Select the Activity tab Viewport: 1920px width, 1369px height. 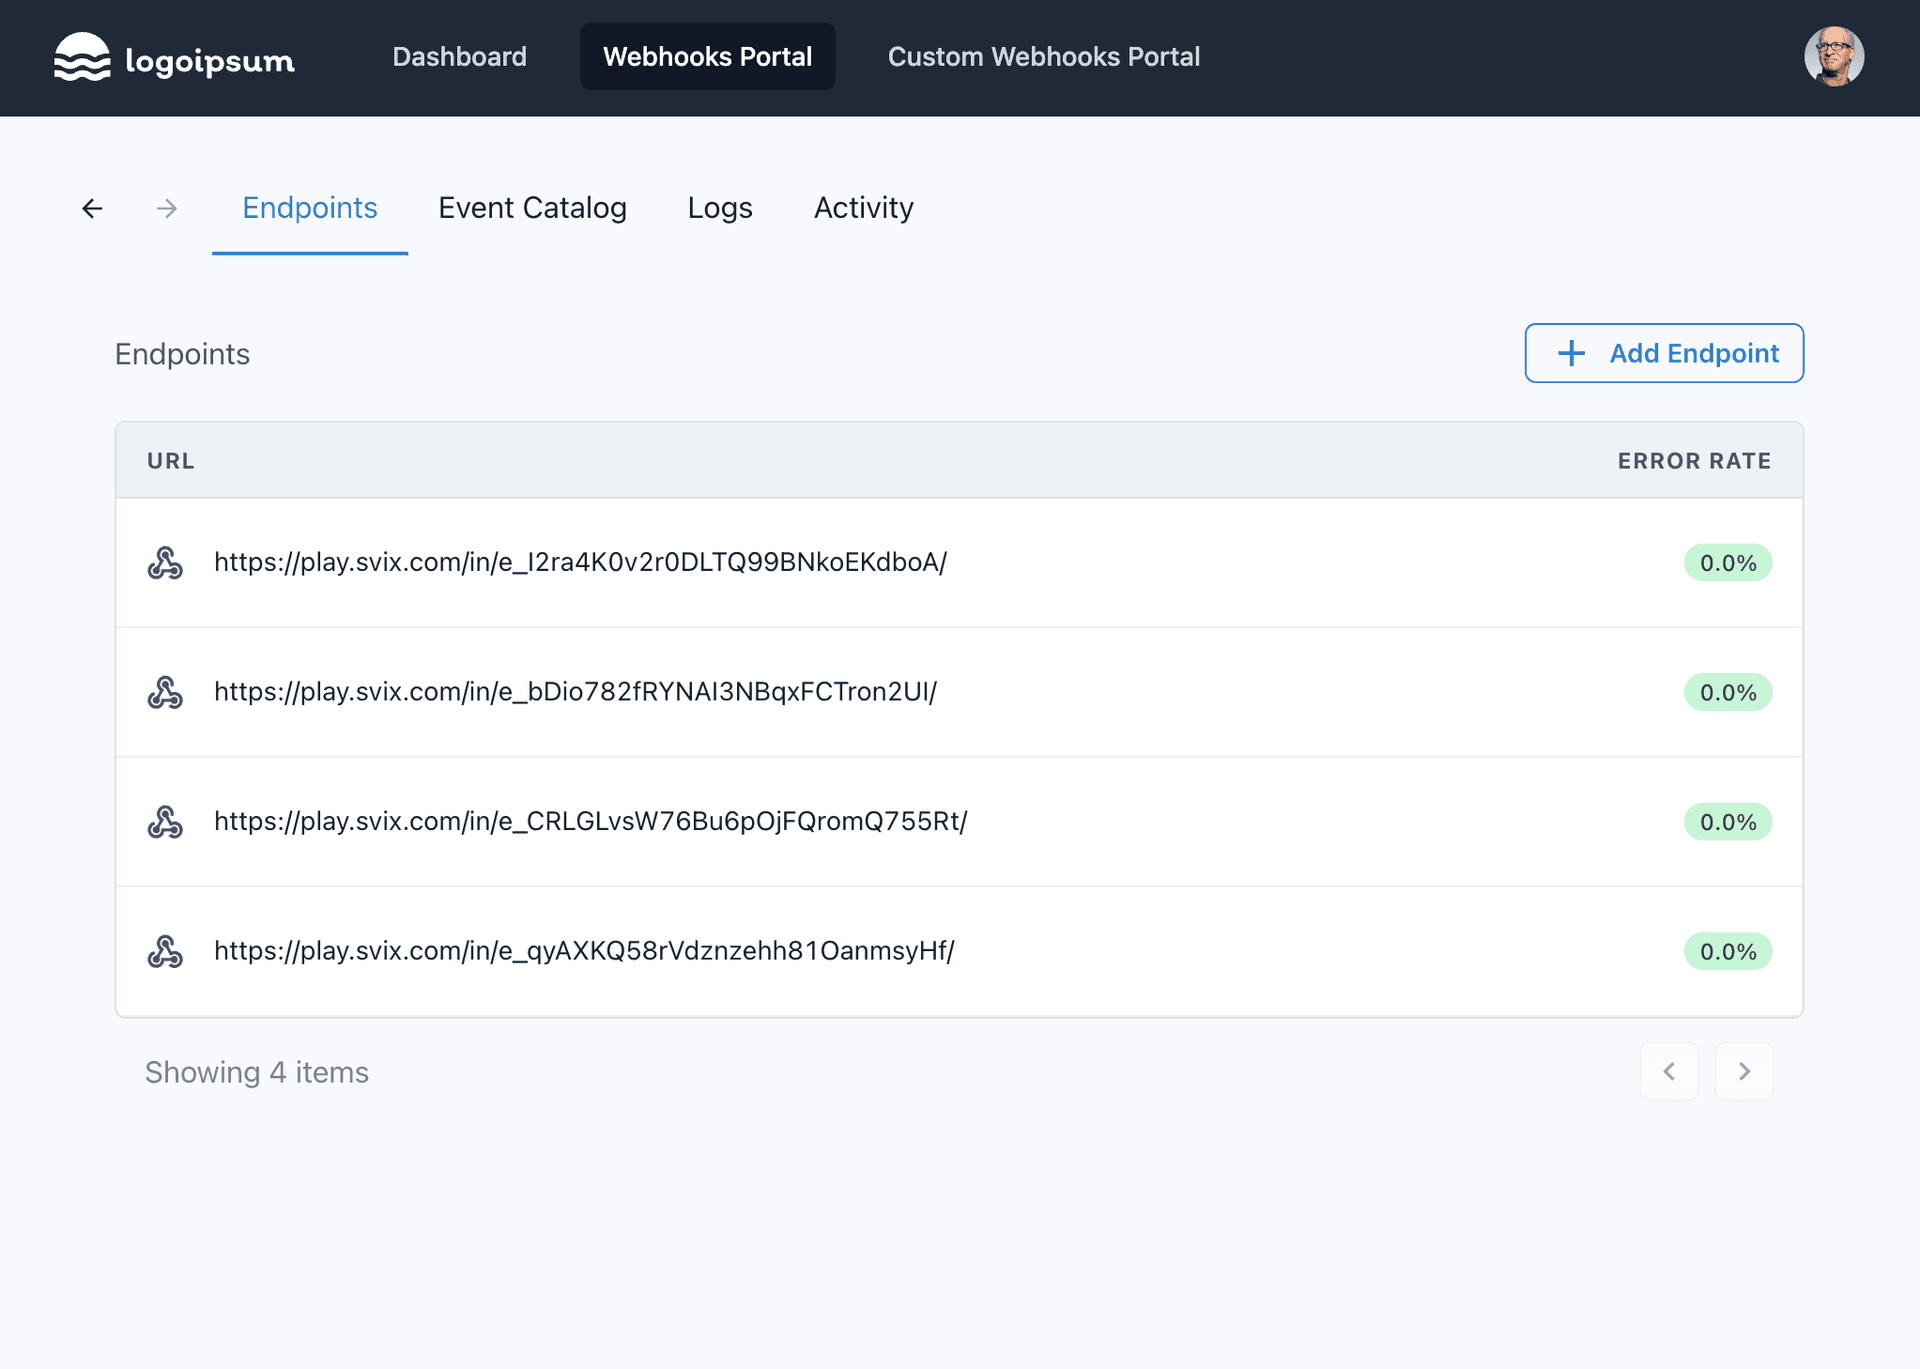tap(863, 208)
